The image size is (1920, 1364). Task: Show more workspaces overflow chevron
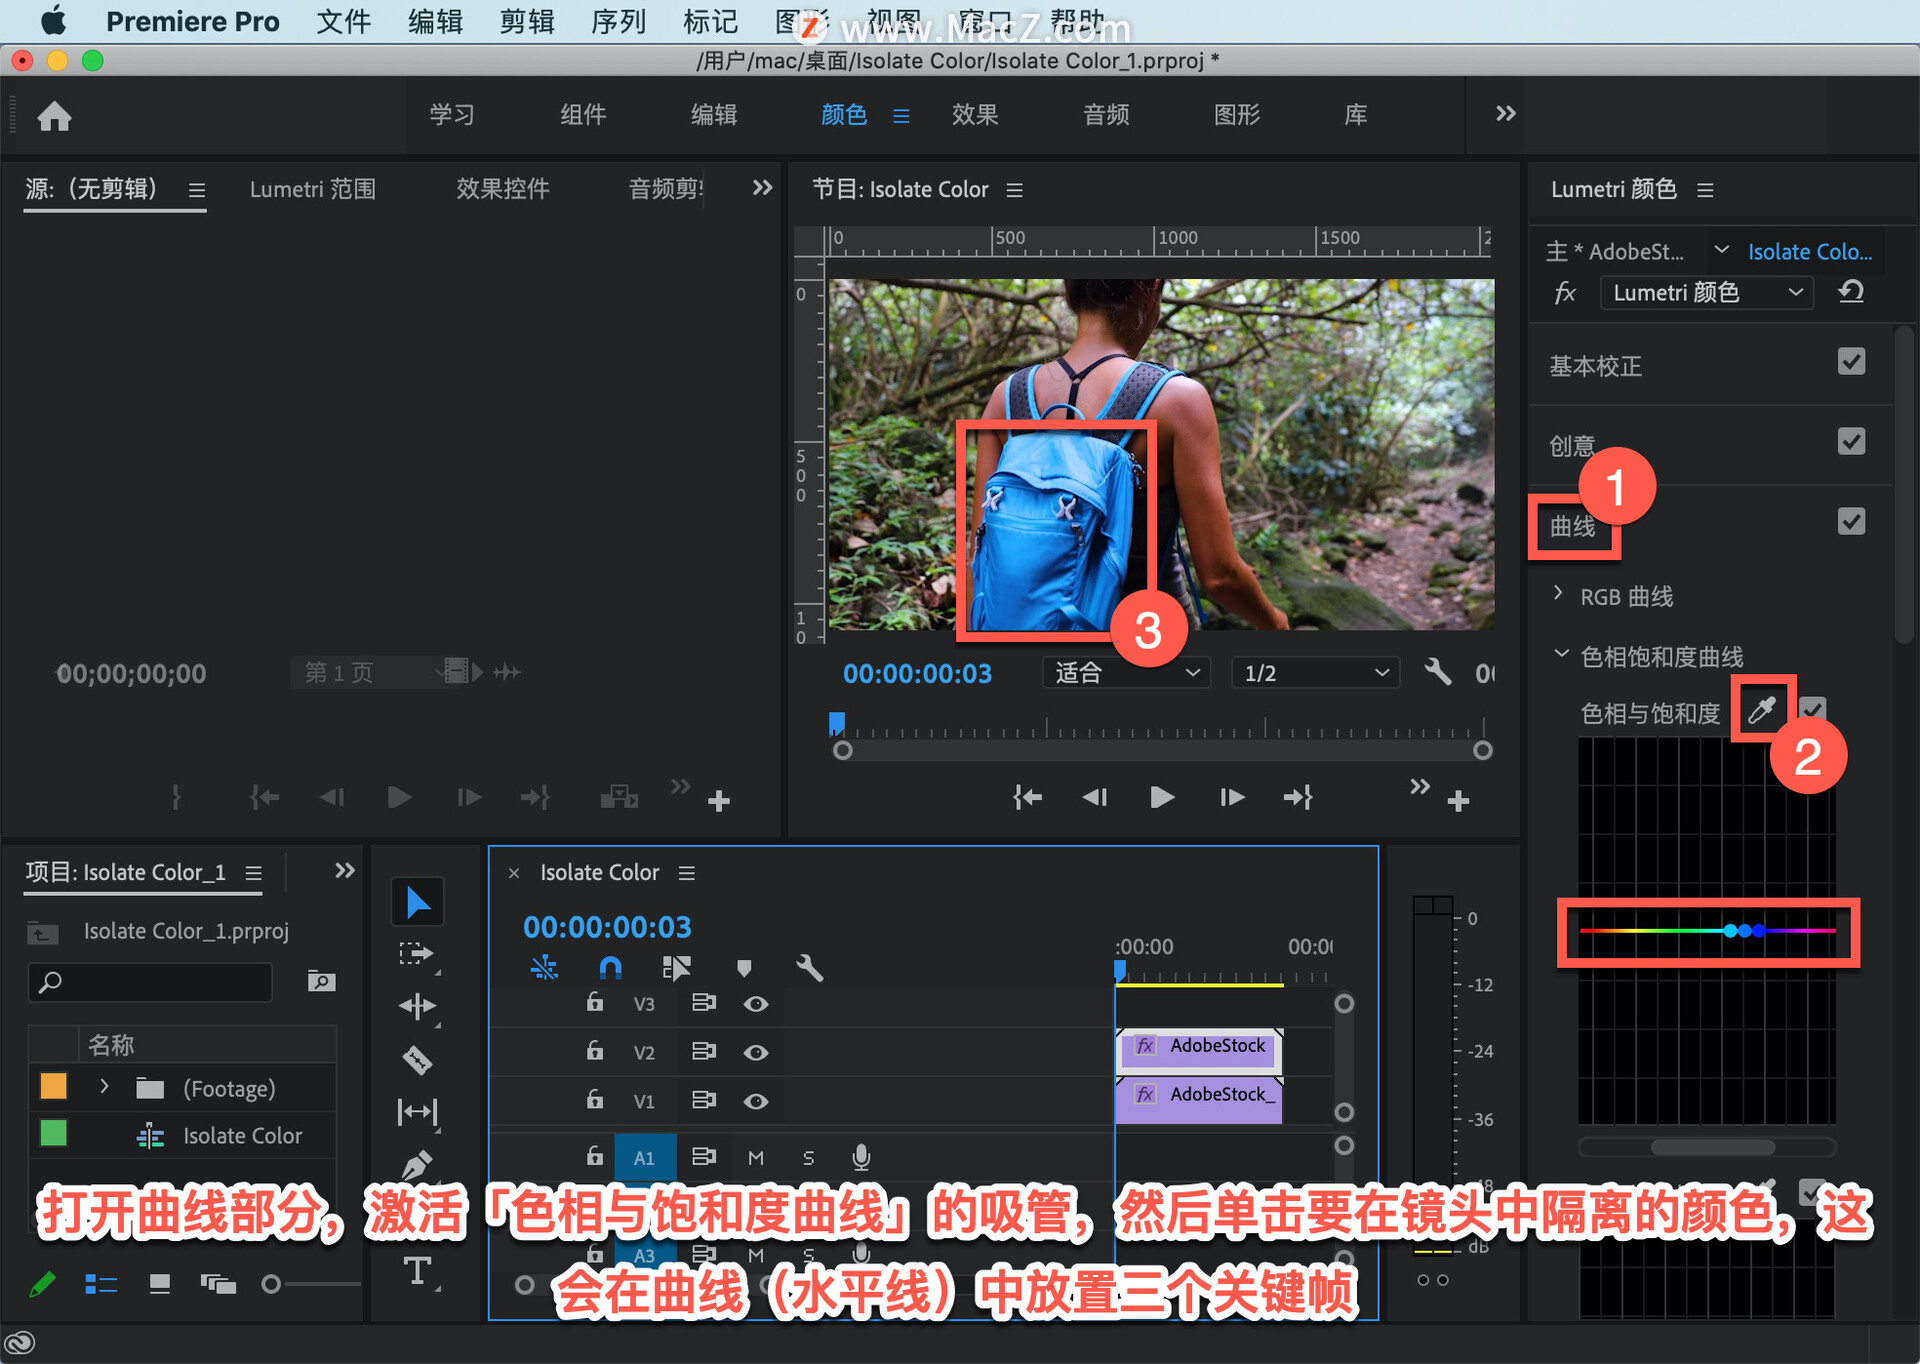coord(1505,113)
